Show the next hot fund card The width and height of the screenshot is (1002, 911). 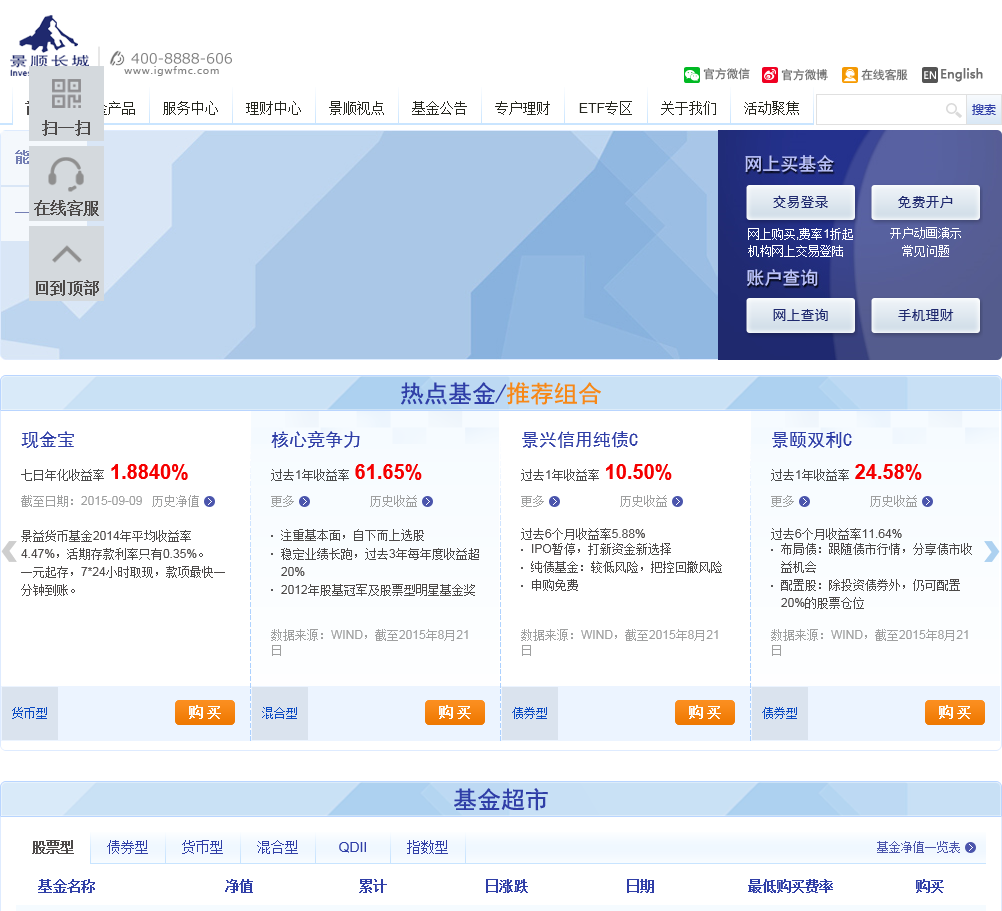click(x=991, y=551)
